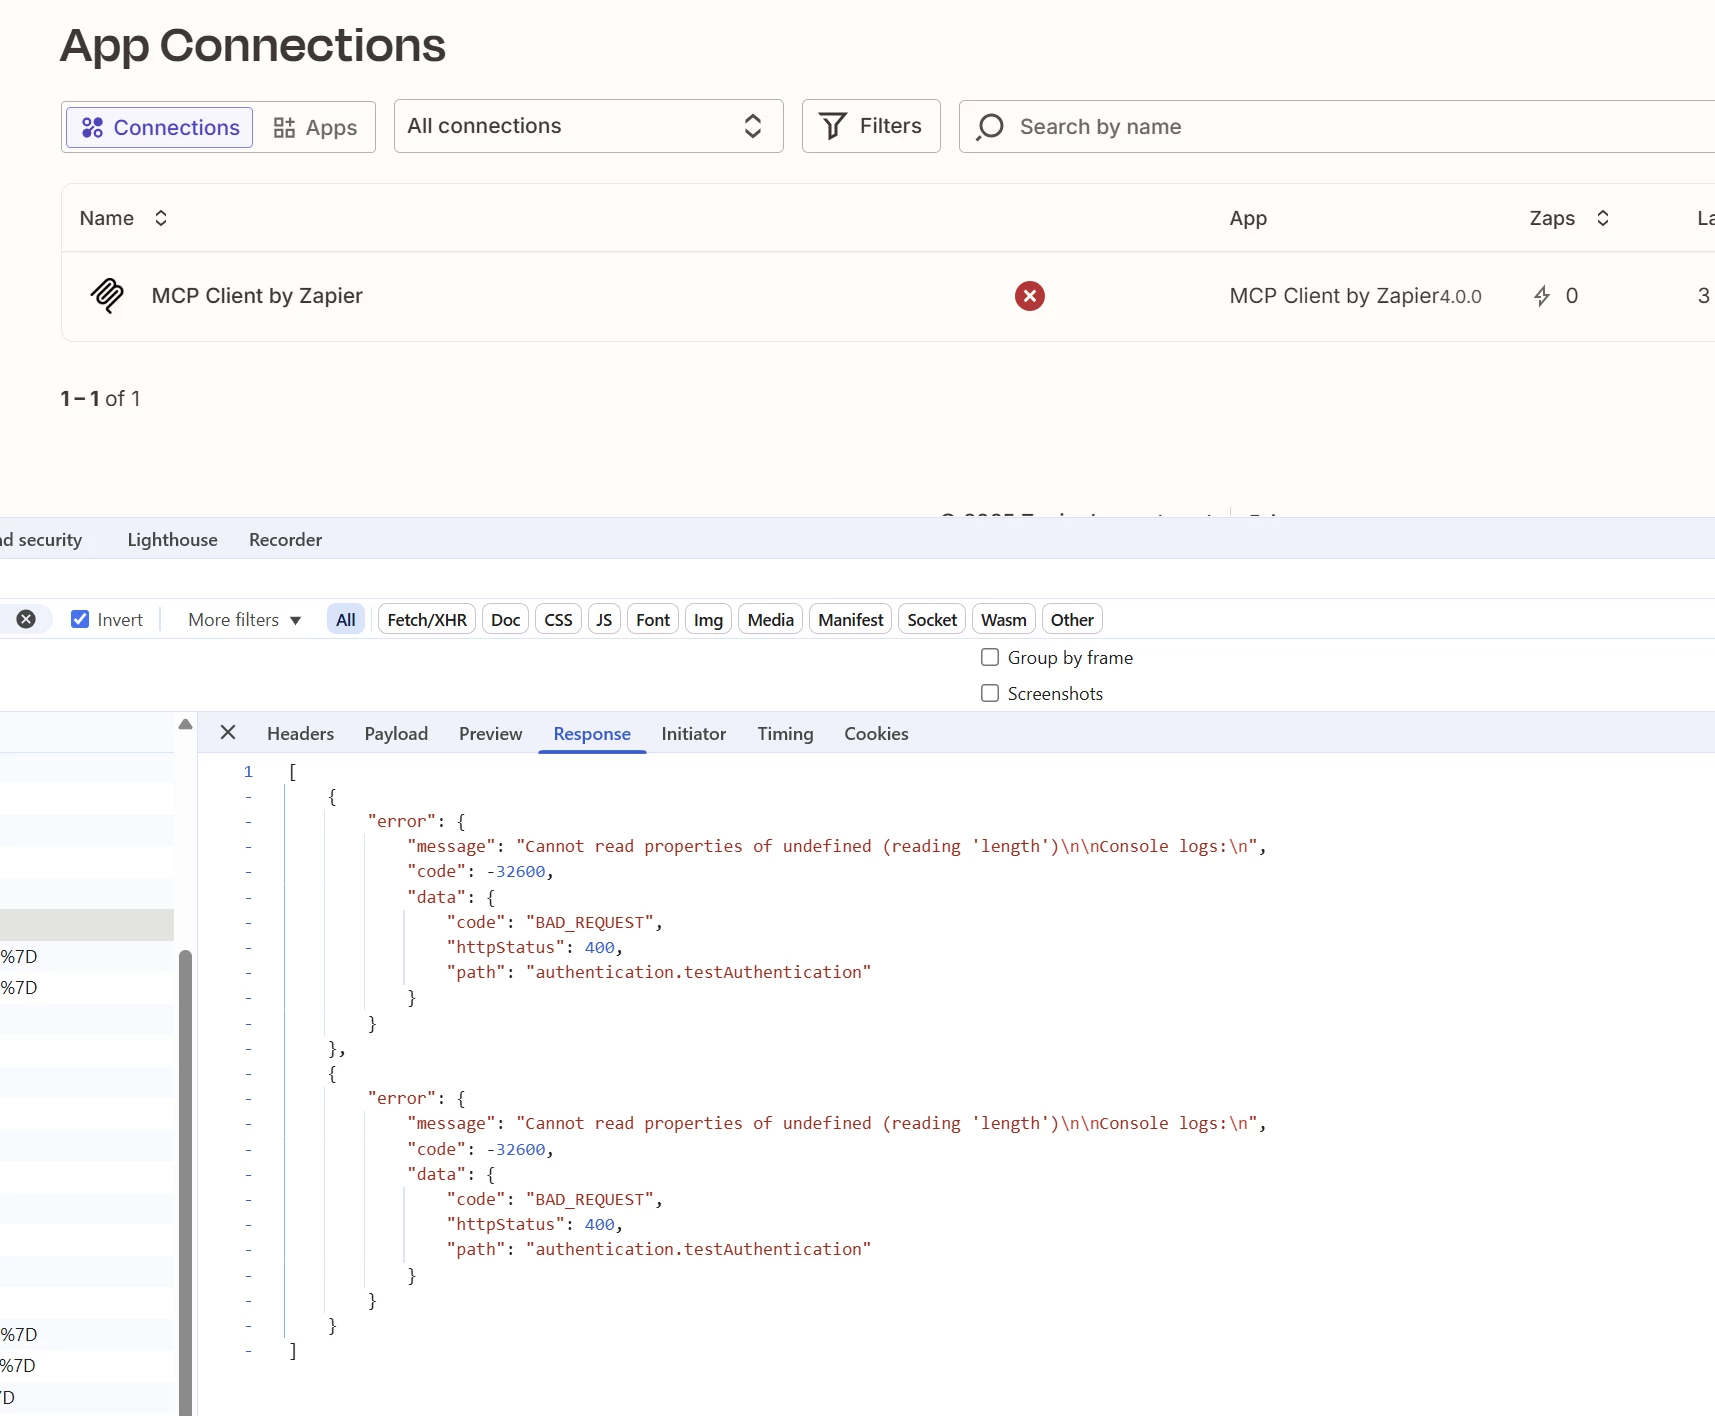Click the App column header
1715x1416 pixels.
[x=1248, y=218]
